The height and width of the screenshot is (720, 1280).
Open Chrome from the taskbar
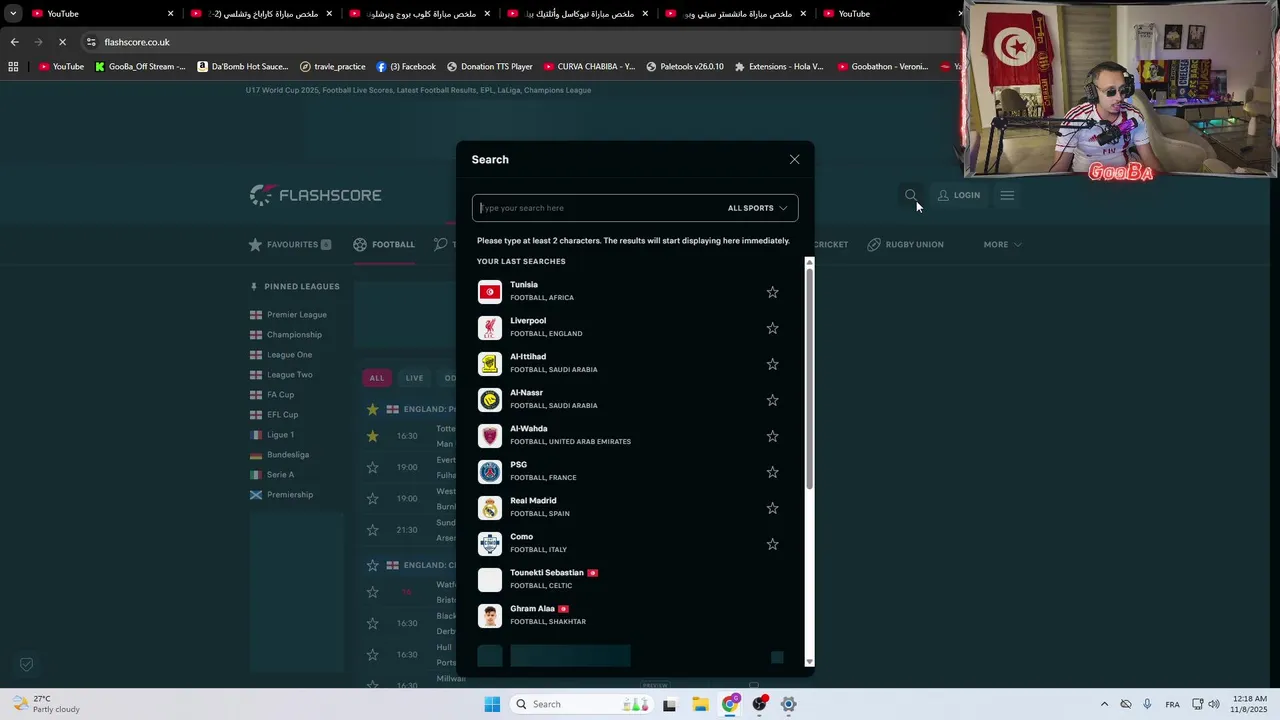point(730,704)
